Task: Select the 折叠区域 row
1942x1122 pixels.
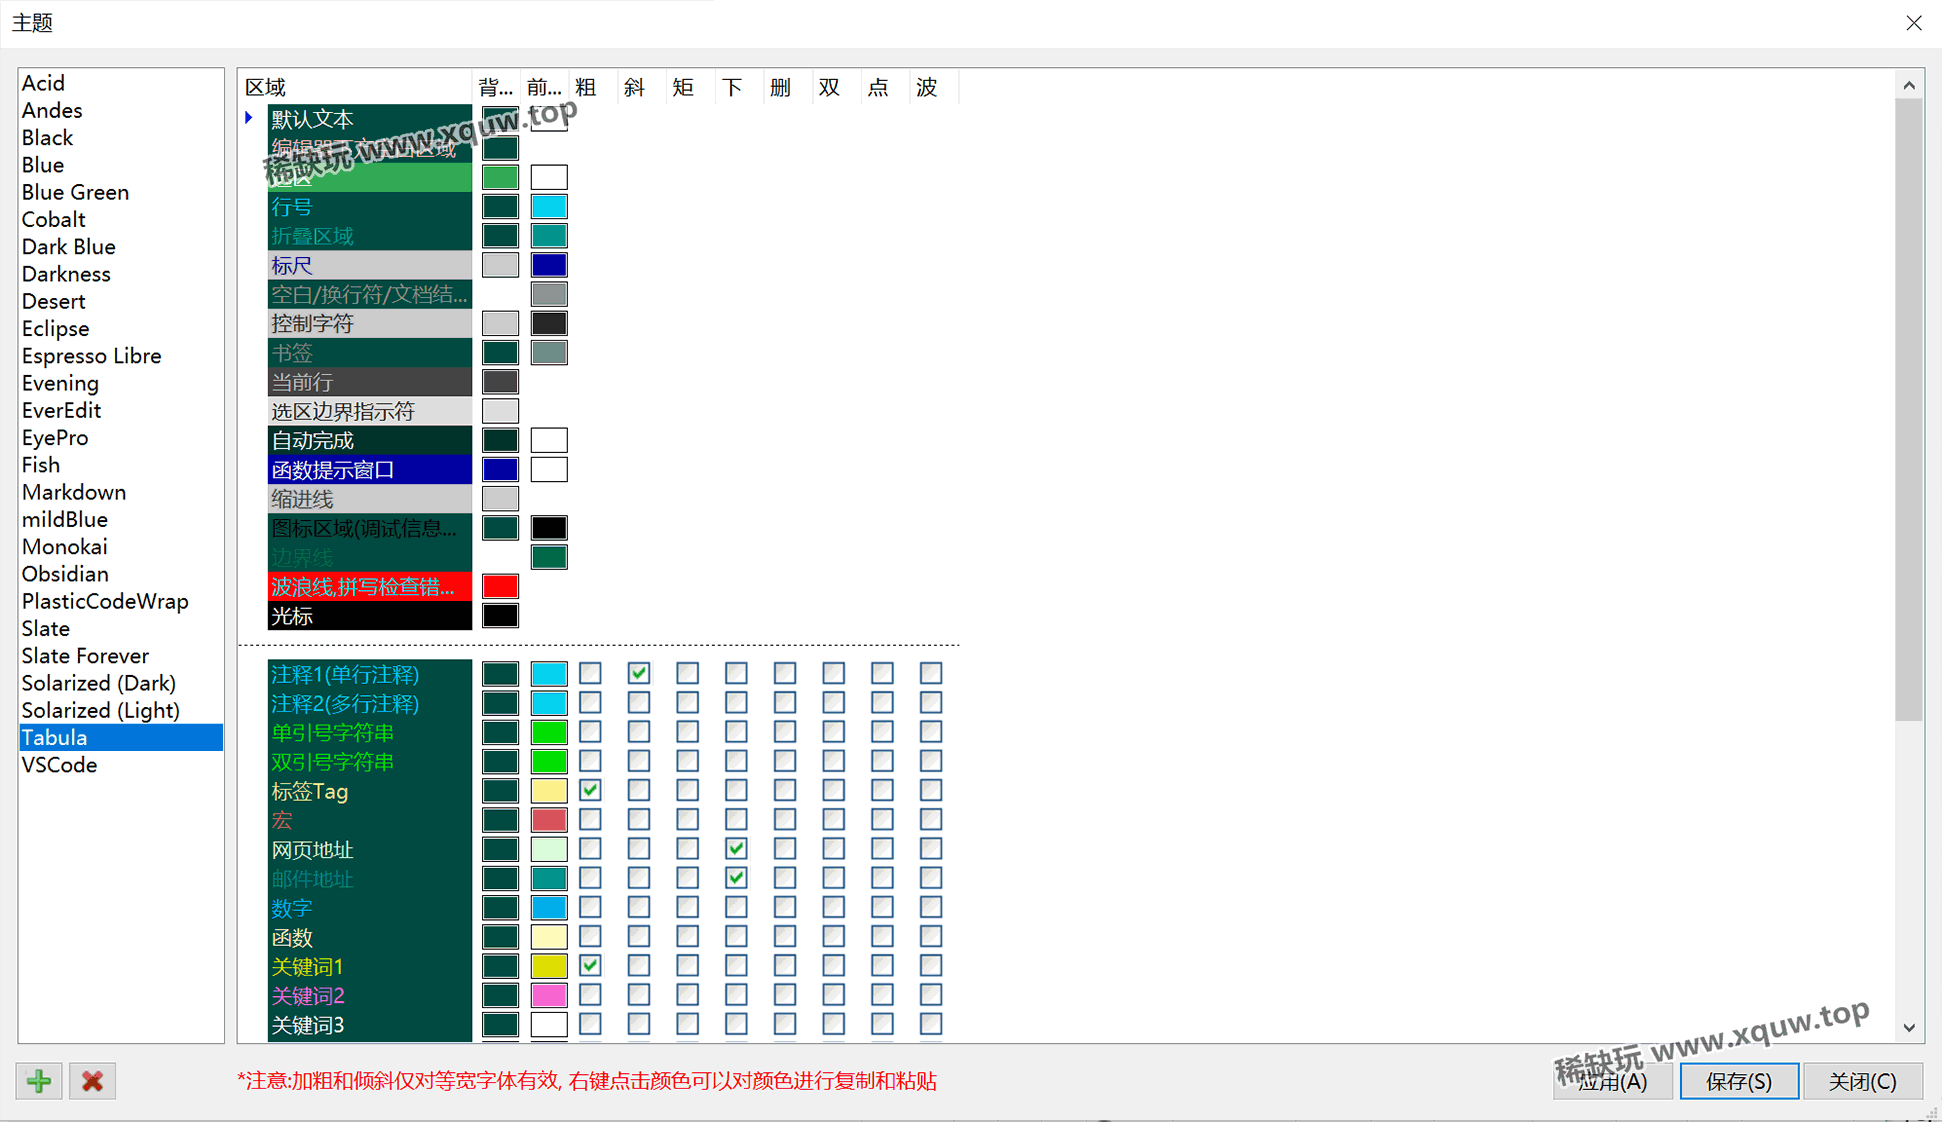Action: [x=370, y=236]
